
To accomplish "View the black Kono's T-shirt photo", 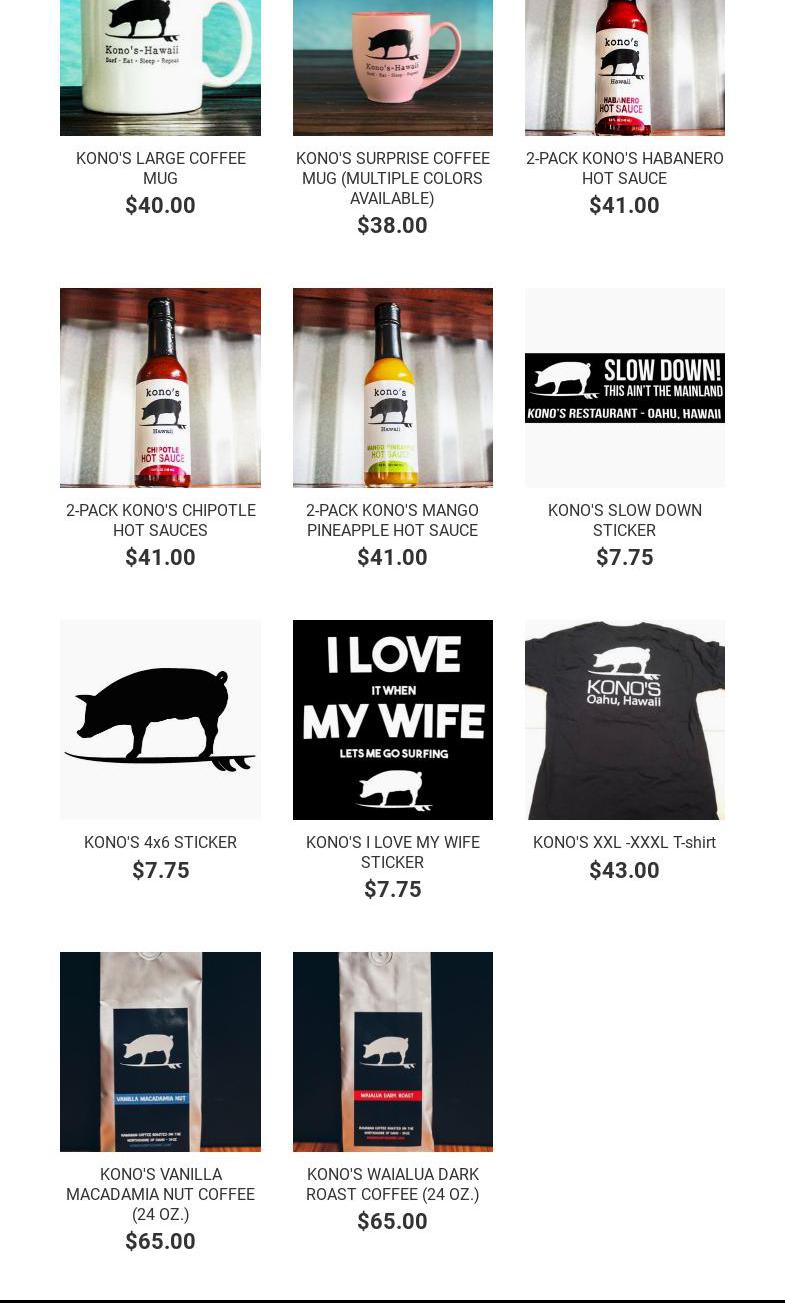I will [x=625, y=720].
